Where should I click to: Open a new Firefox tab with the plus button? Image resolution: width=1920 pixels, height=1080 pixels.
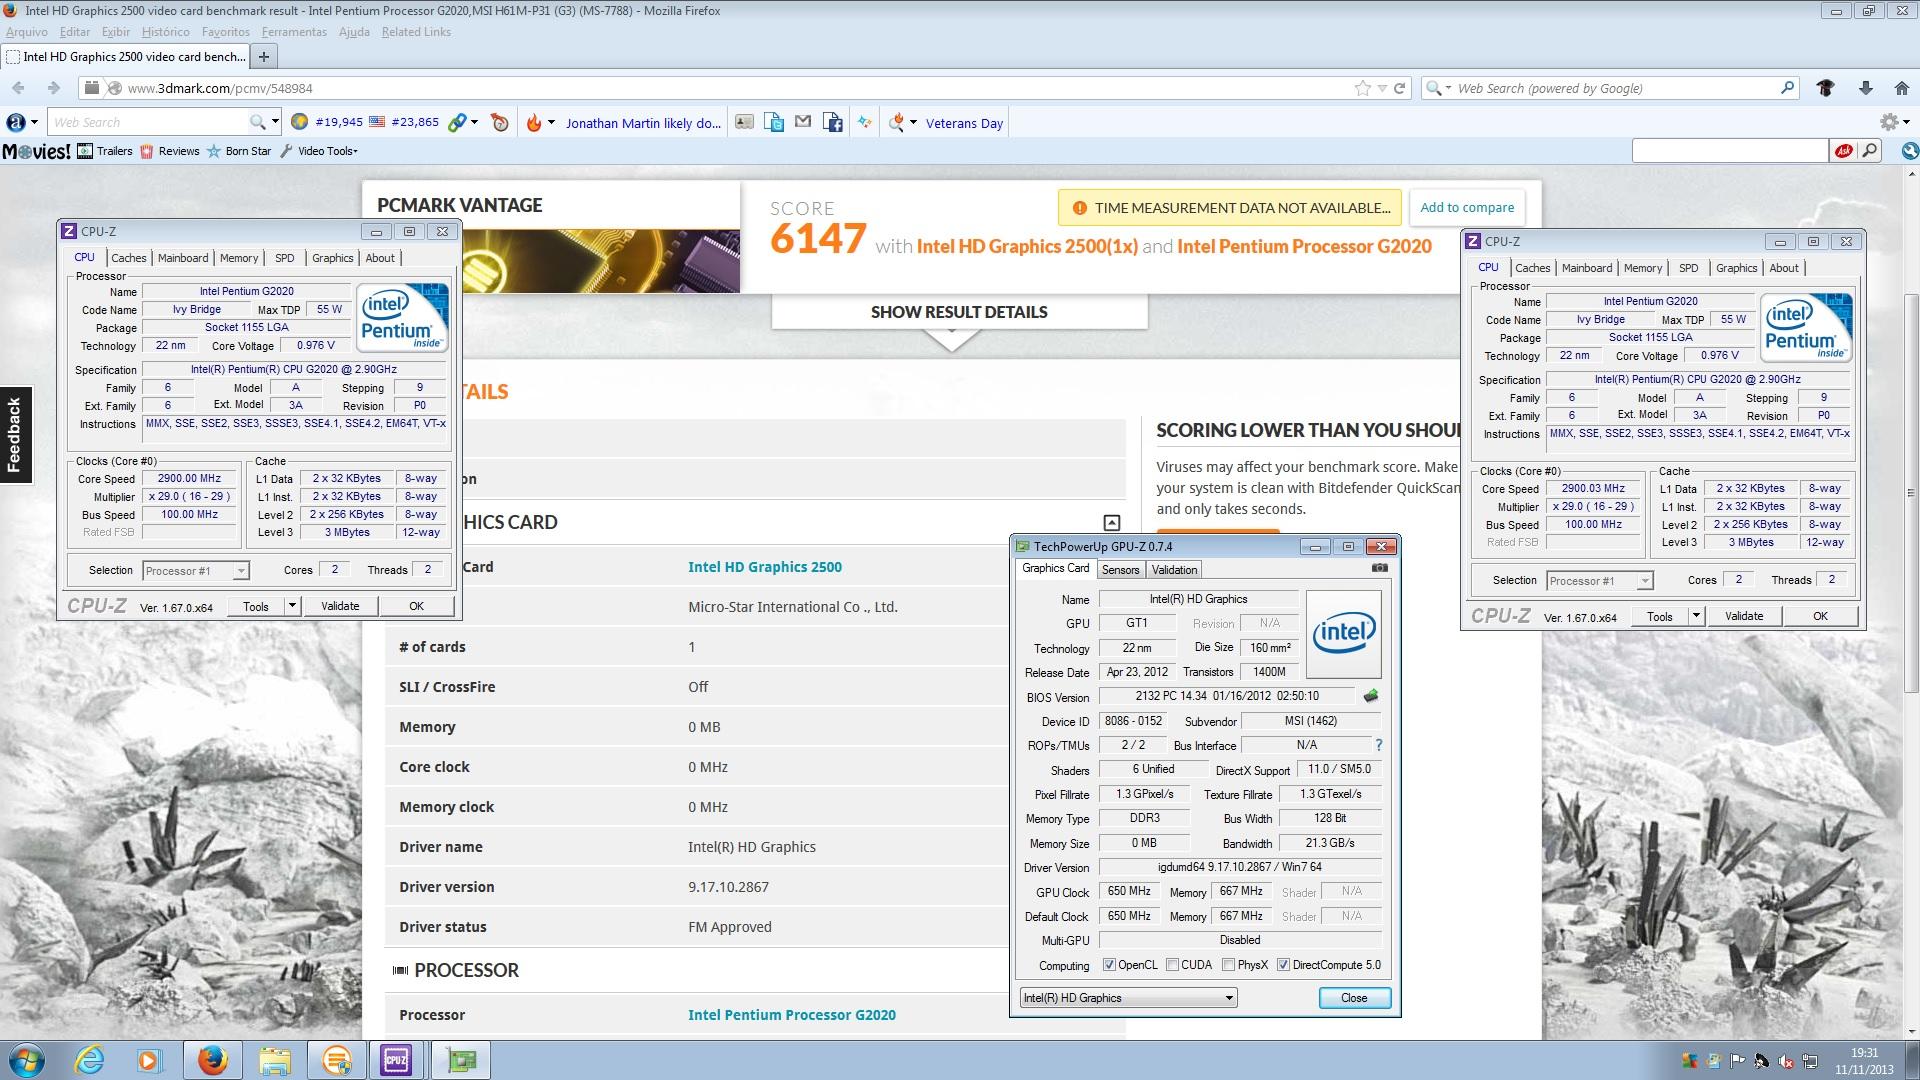click(264, 57)
